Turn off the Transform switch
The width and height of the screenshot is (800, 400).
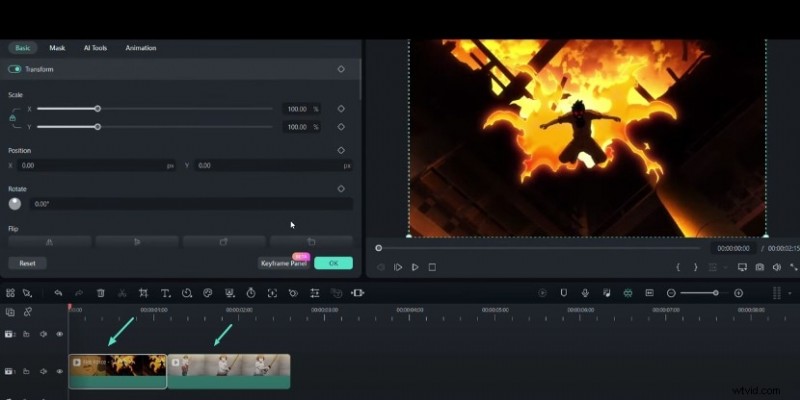(x=14, y=69)
